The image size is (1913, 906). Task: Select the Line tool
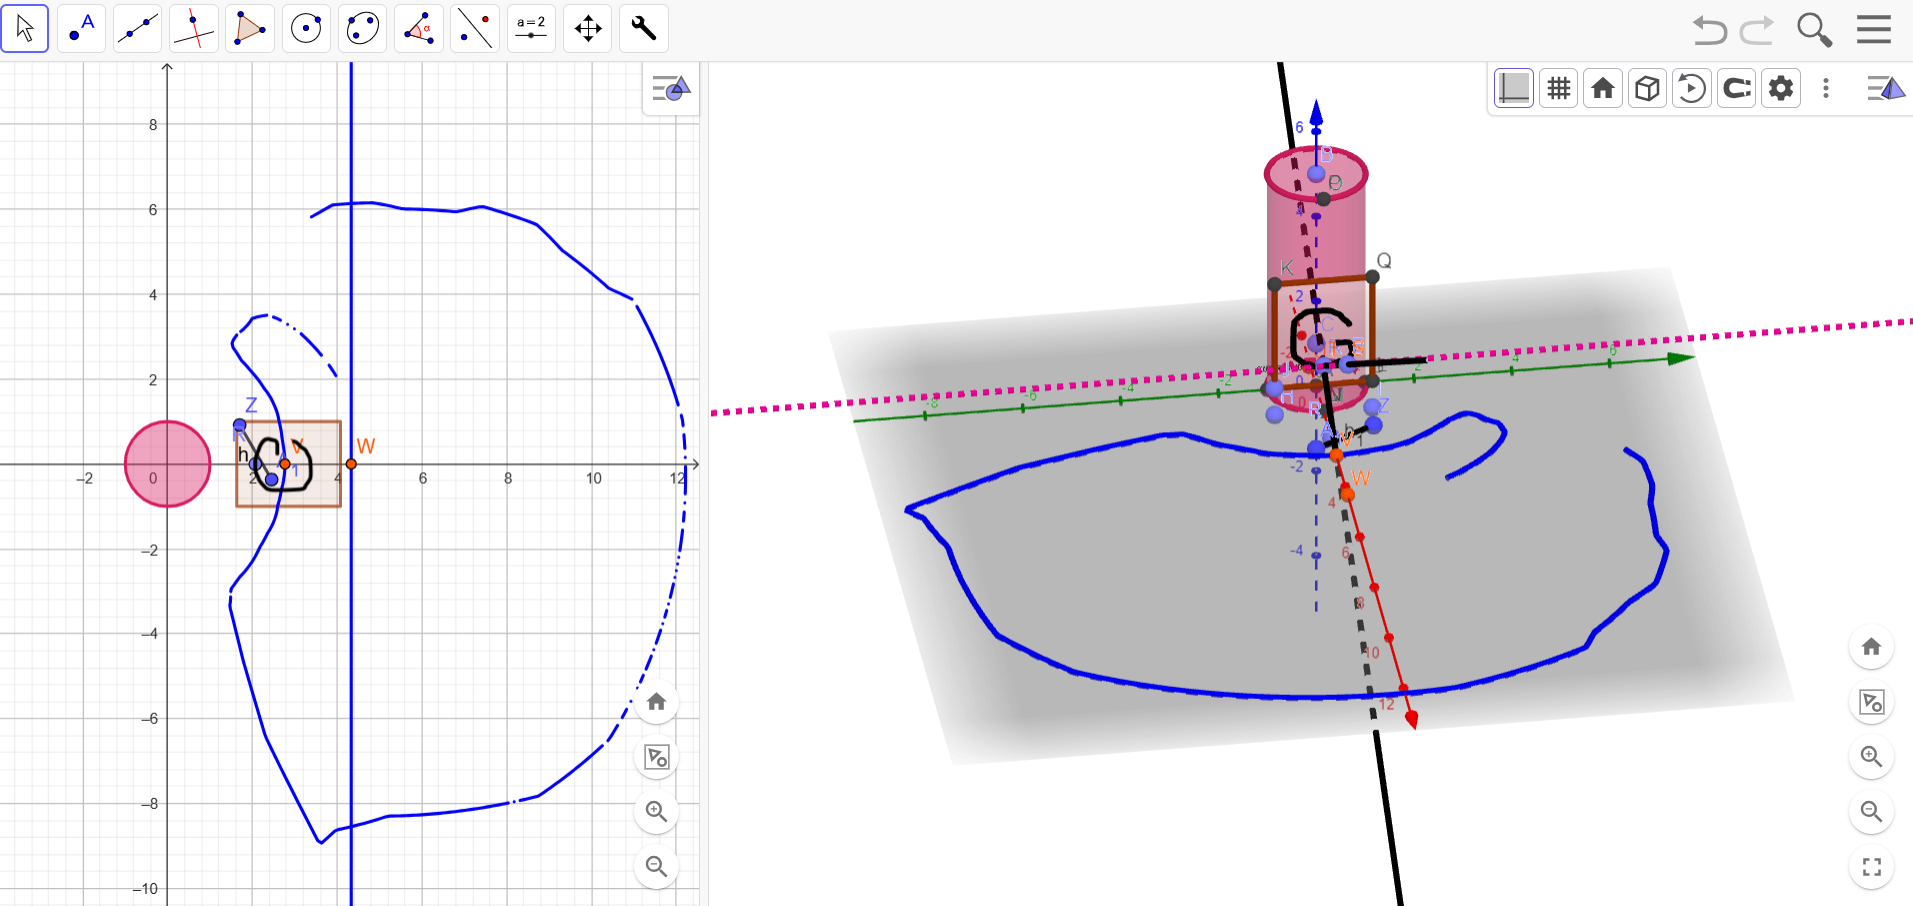click(x=137, y=28)
